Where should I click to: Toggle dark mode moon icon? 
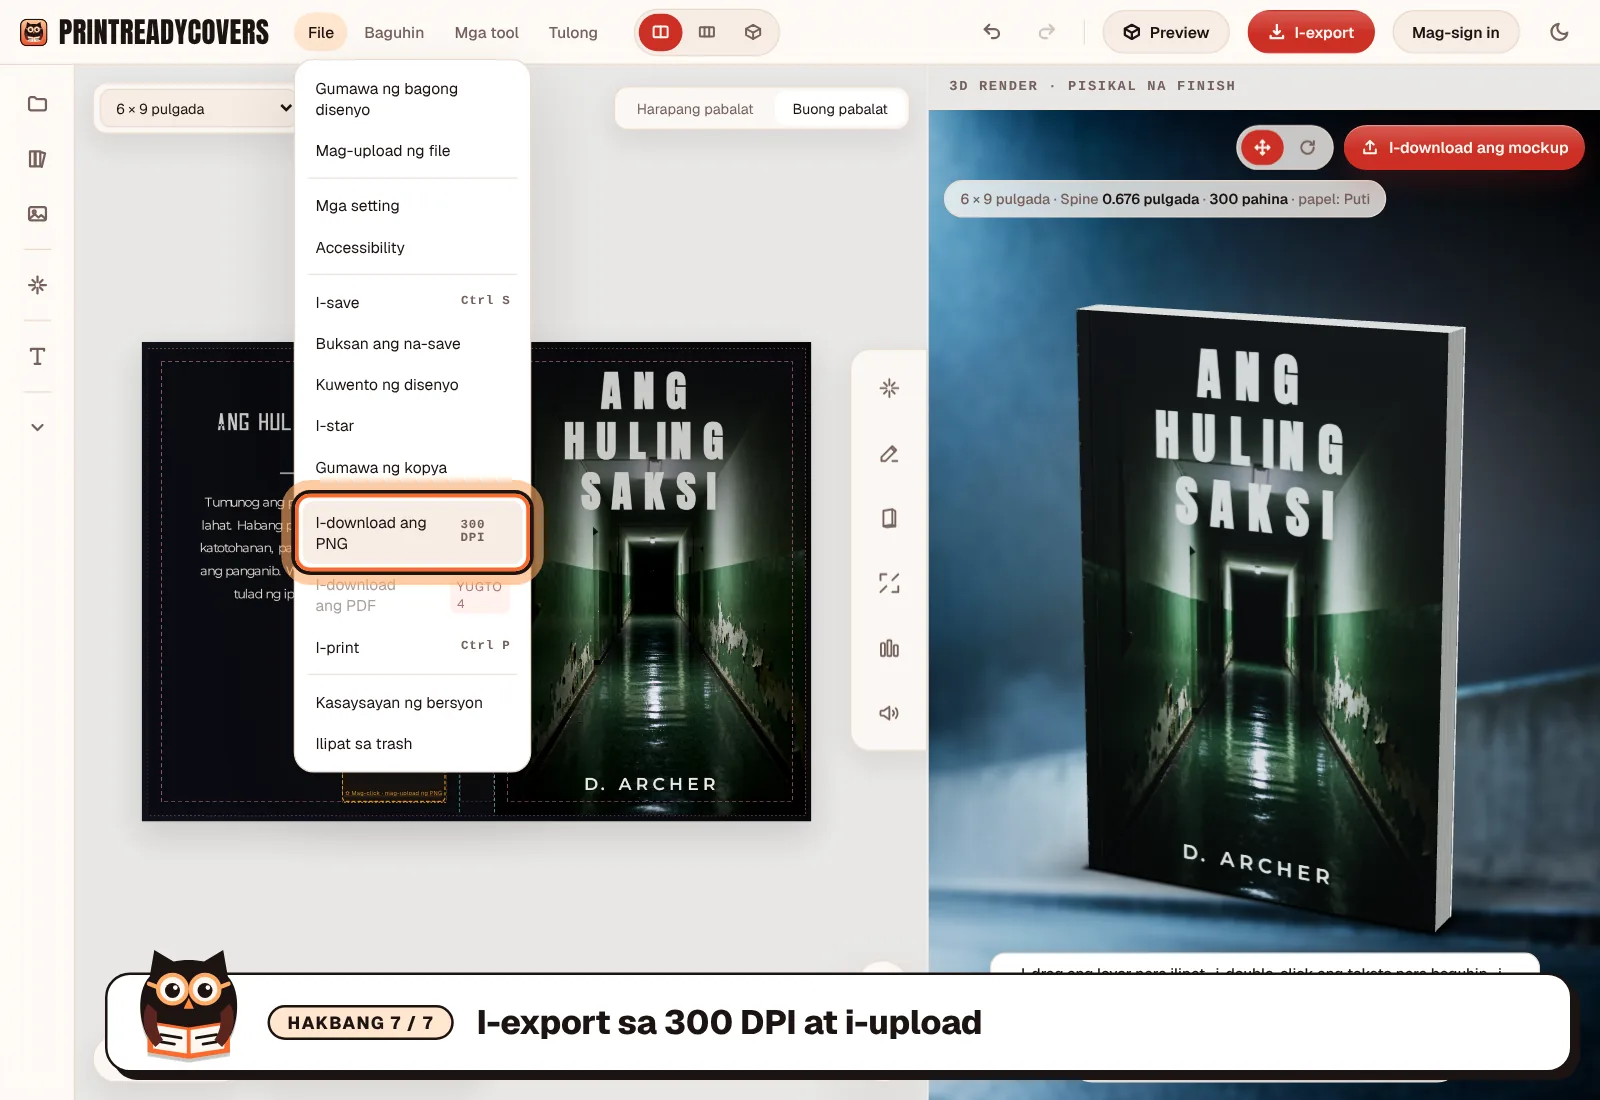tap(1559, 32)
